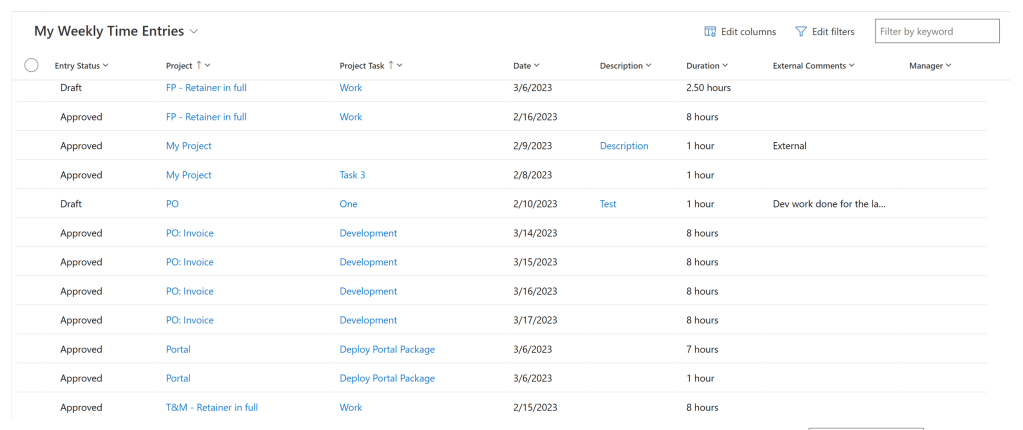
Task: Toggle the select all rows circle
Action: [31, 65]
